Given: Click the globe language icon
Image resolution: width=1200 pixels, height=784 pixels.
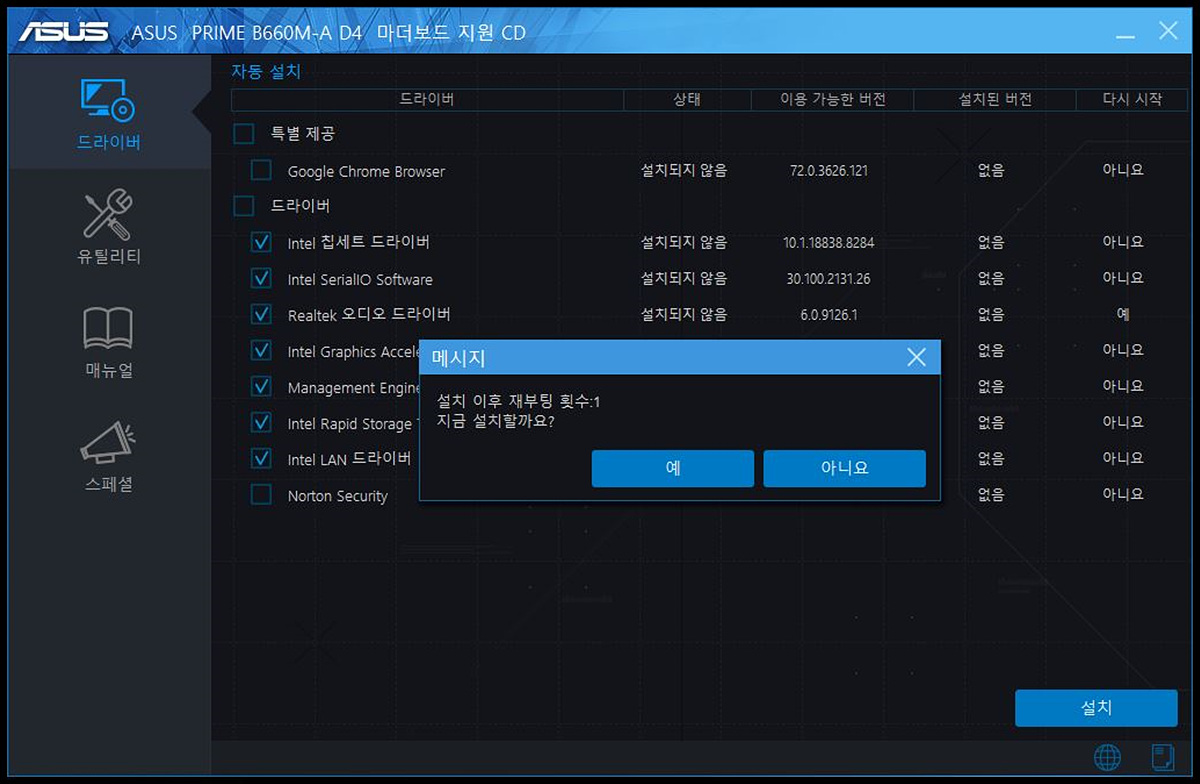Looking at the screenshot, I should 1107,757.
